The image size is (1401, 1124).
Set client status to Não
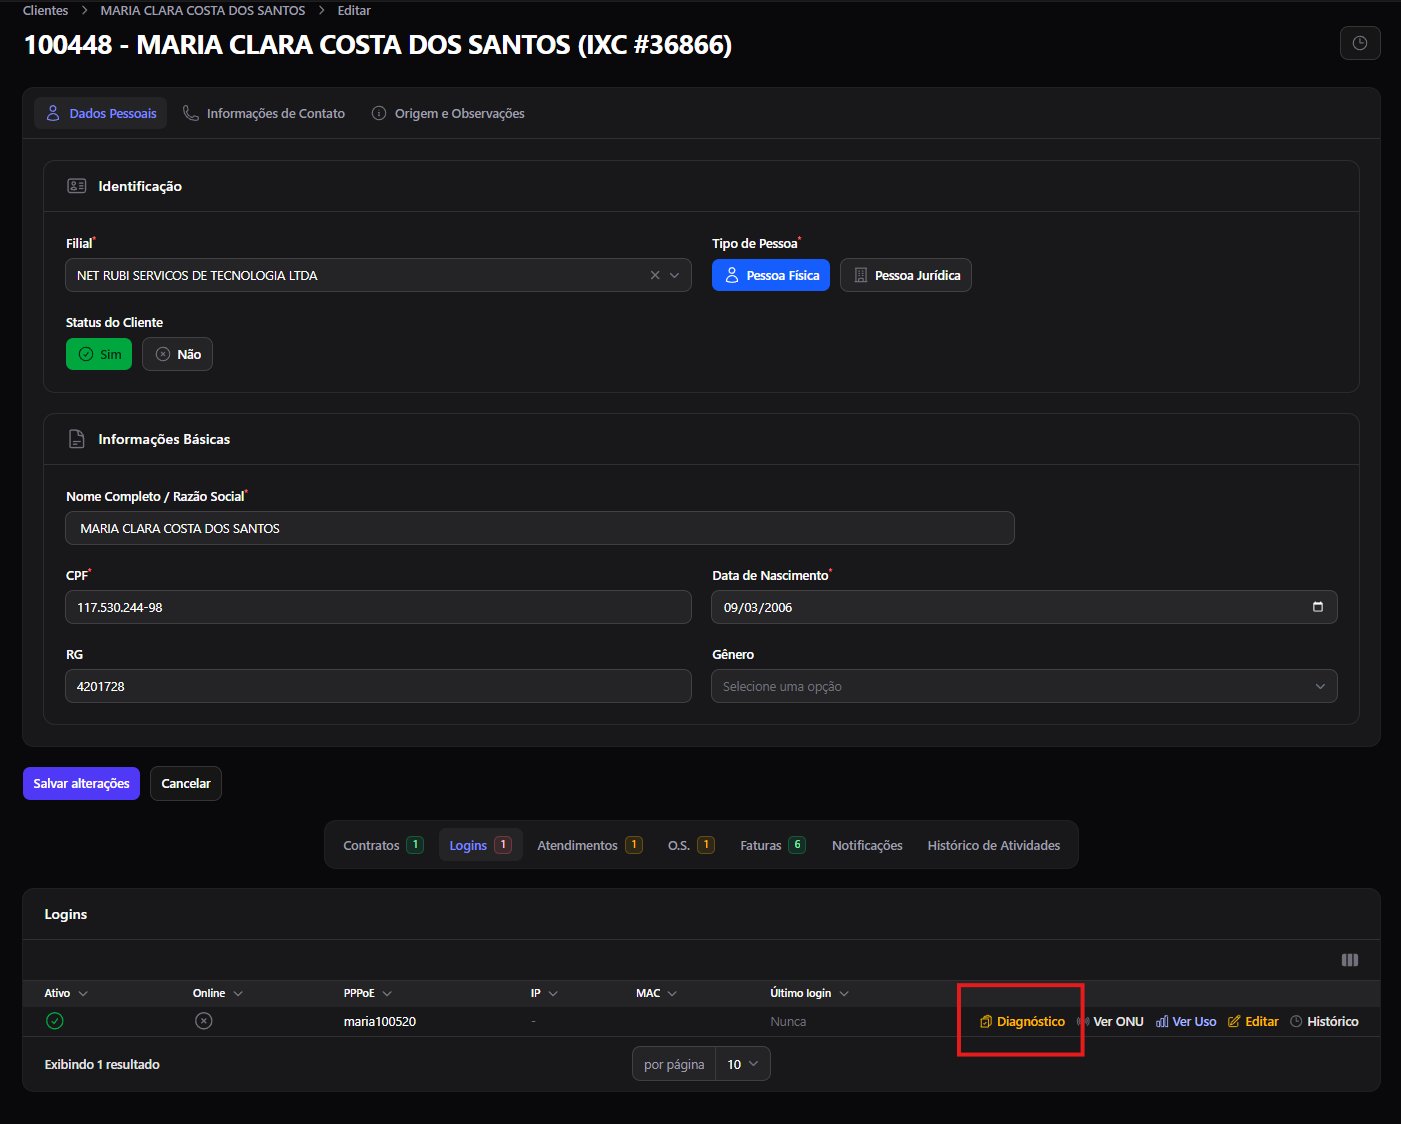177,354
